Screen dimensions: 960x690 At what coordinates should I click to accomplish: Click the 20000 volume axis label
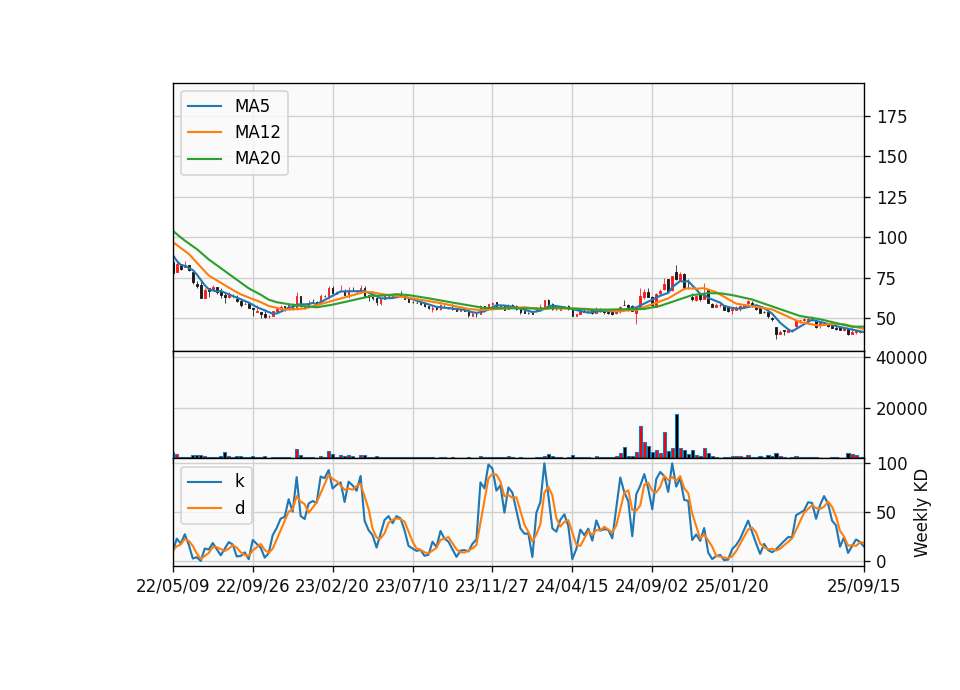pos(902,409)
